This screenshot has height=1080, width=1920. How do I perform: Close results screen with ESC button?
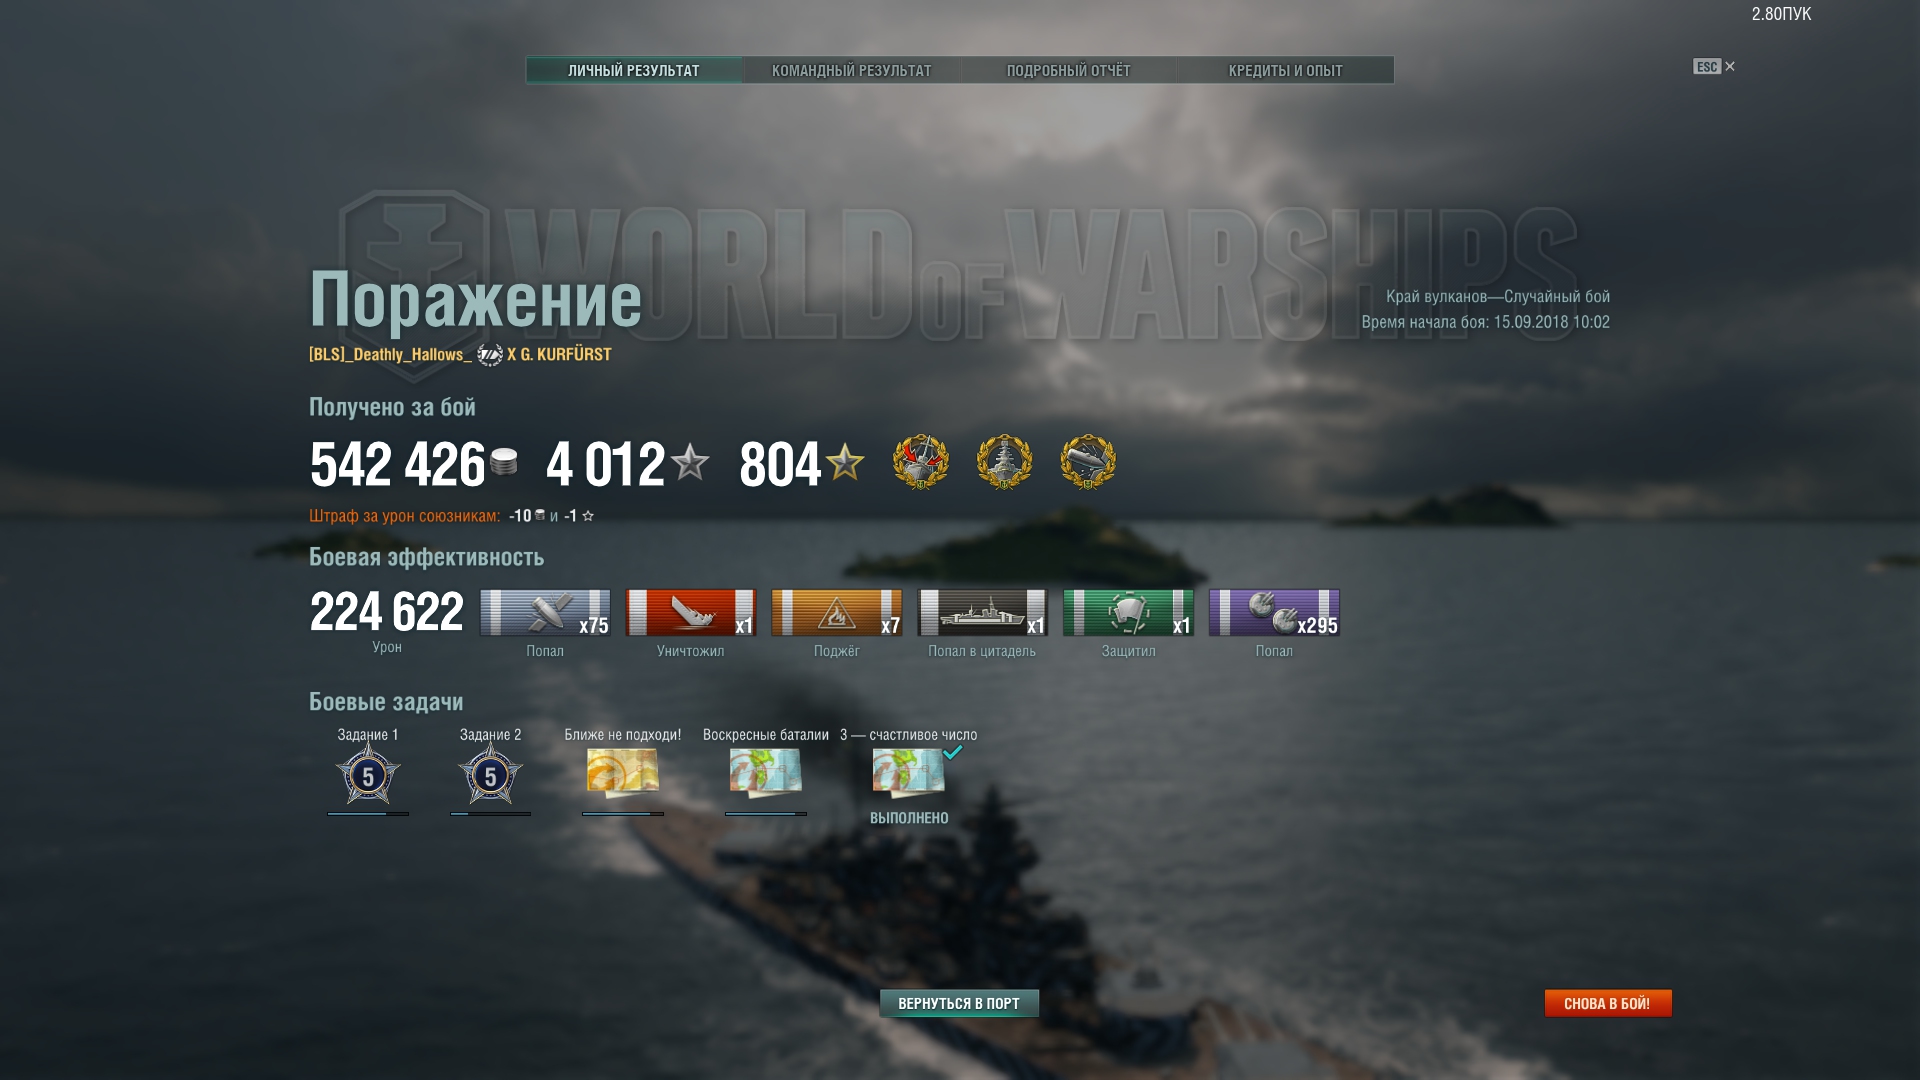coord(1714,67)
